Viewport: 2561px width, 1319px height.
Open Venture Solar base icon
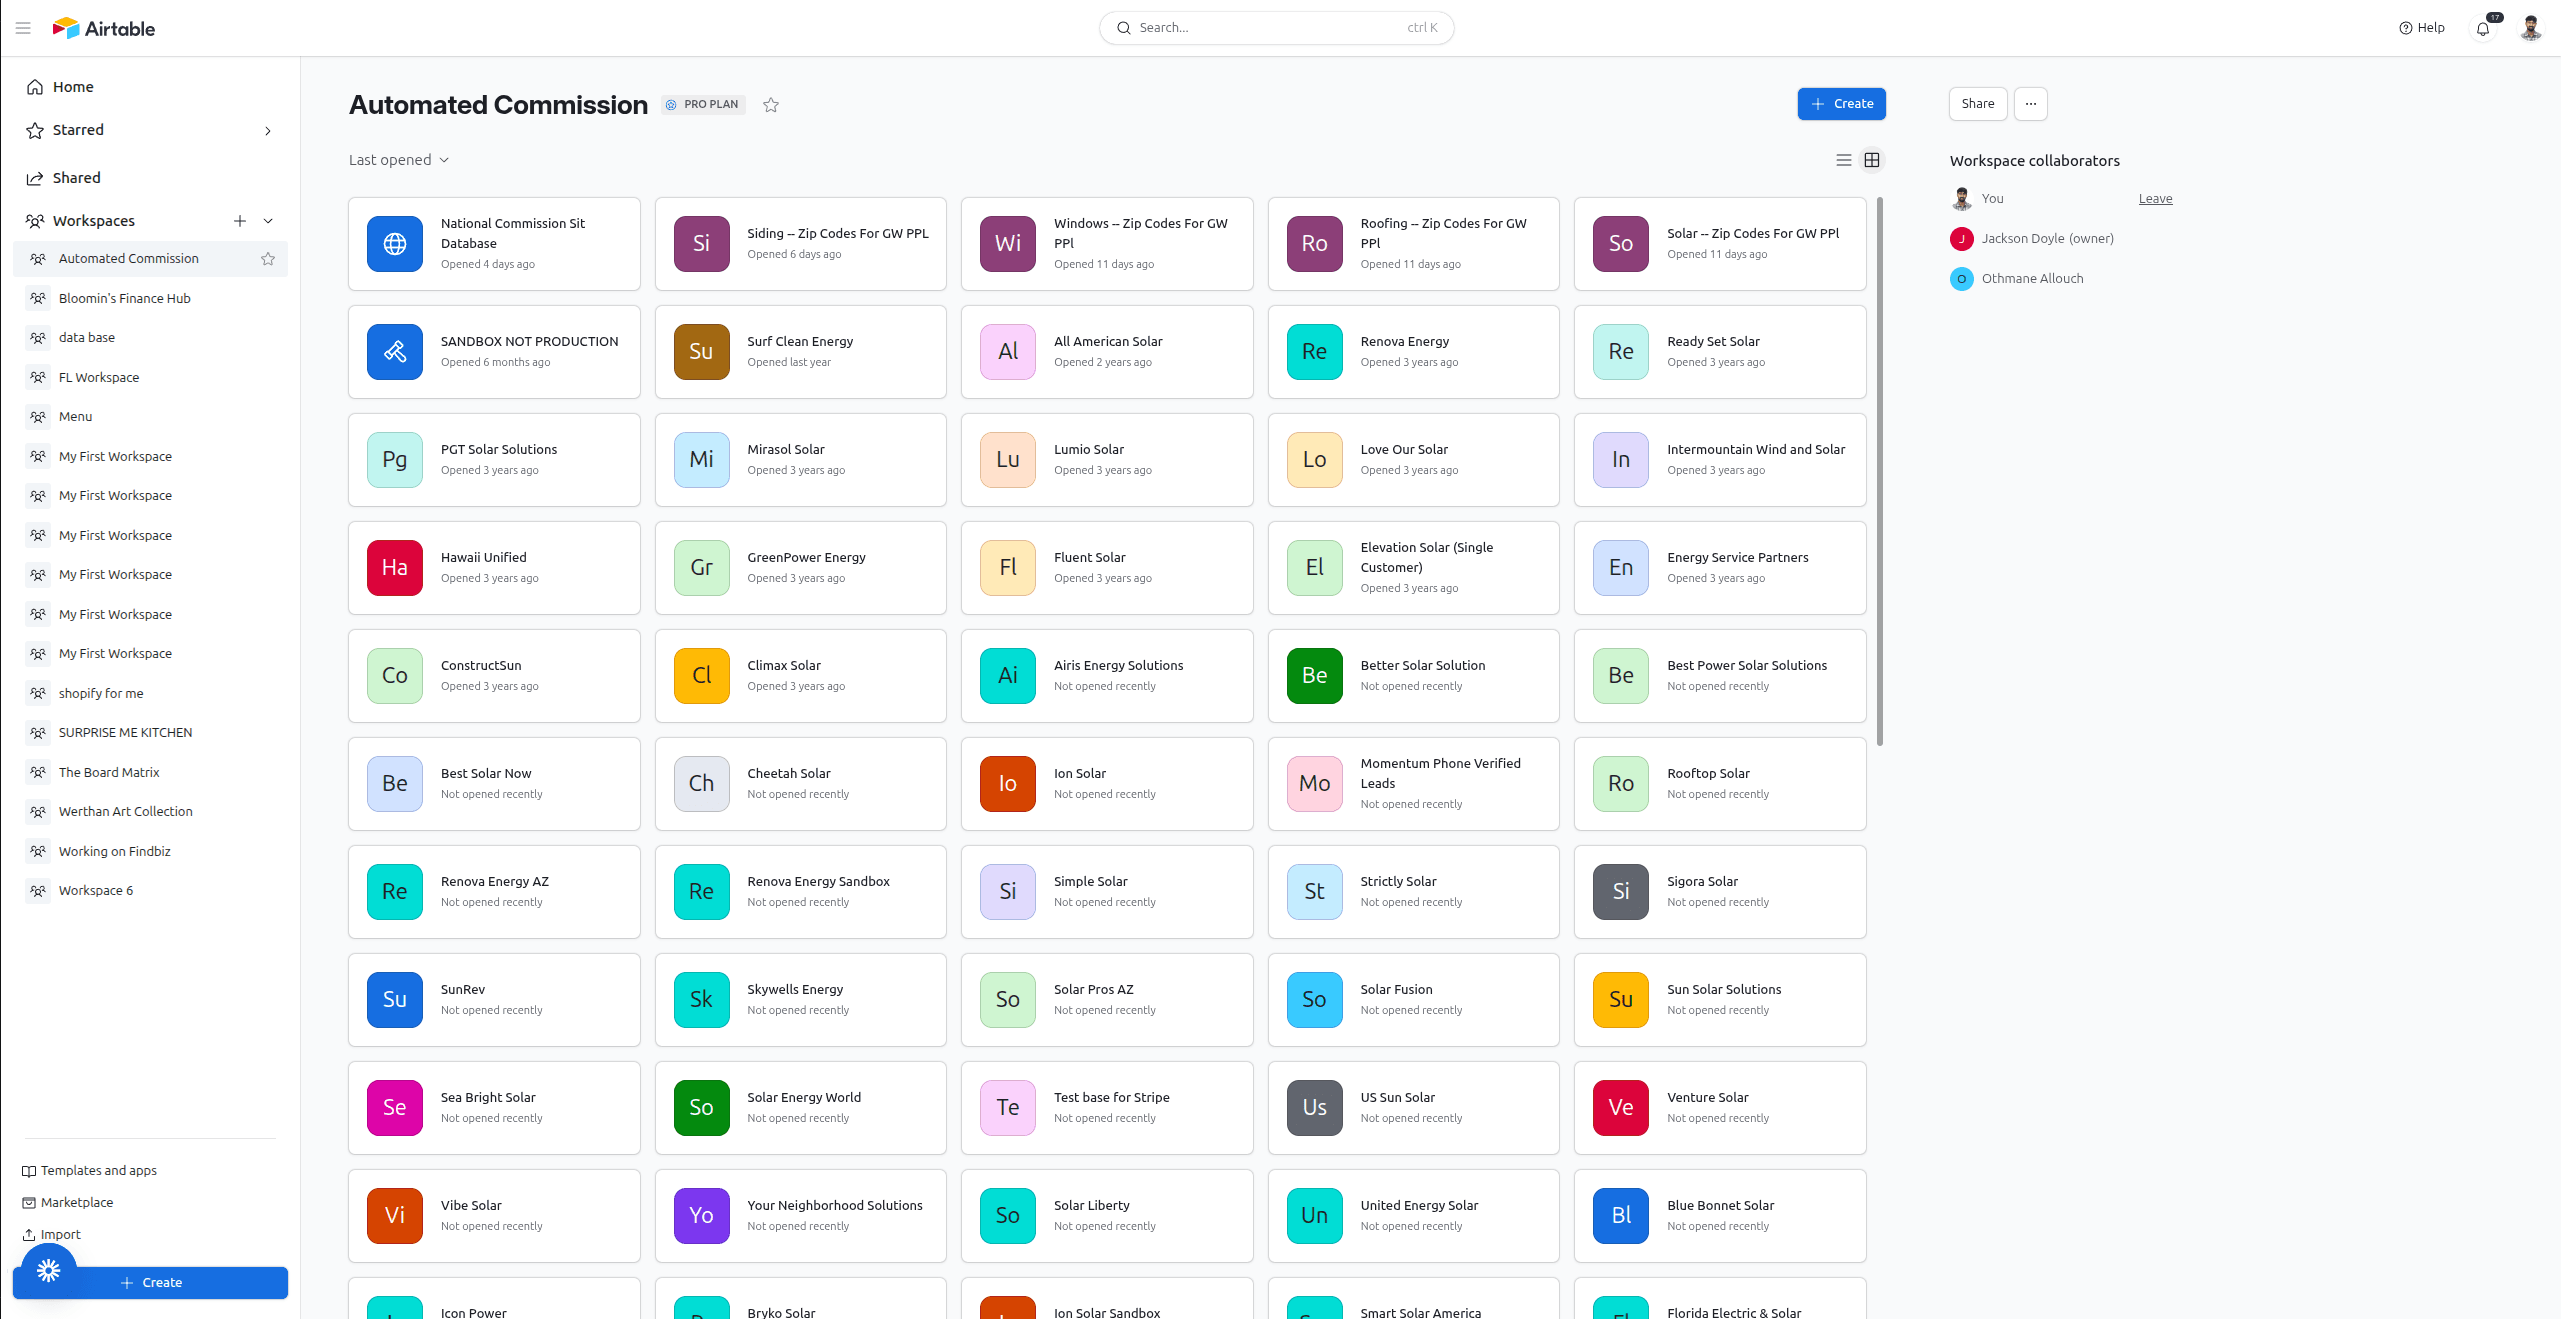pyautogui.click(x=1621, y=1108)
